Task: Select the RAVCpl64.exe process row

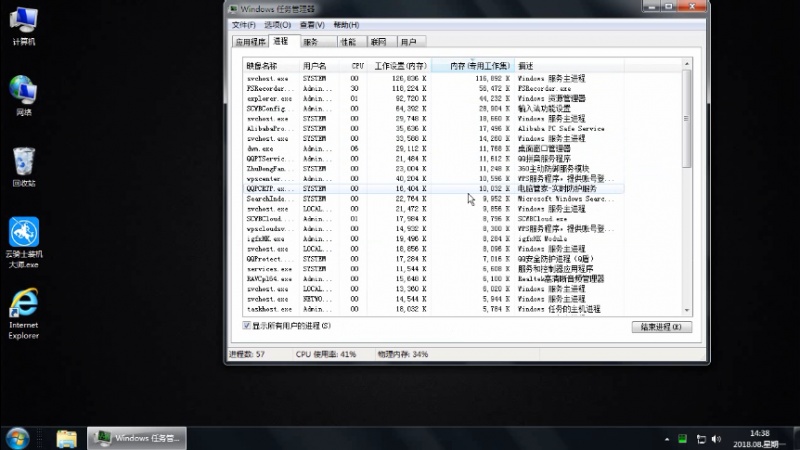Action: (x=433, y=279)
